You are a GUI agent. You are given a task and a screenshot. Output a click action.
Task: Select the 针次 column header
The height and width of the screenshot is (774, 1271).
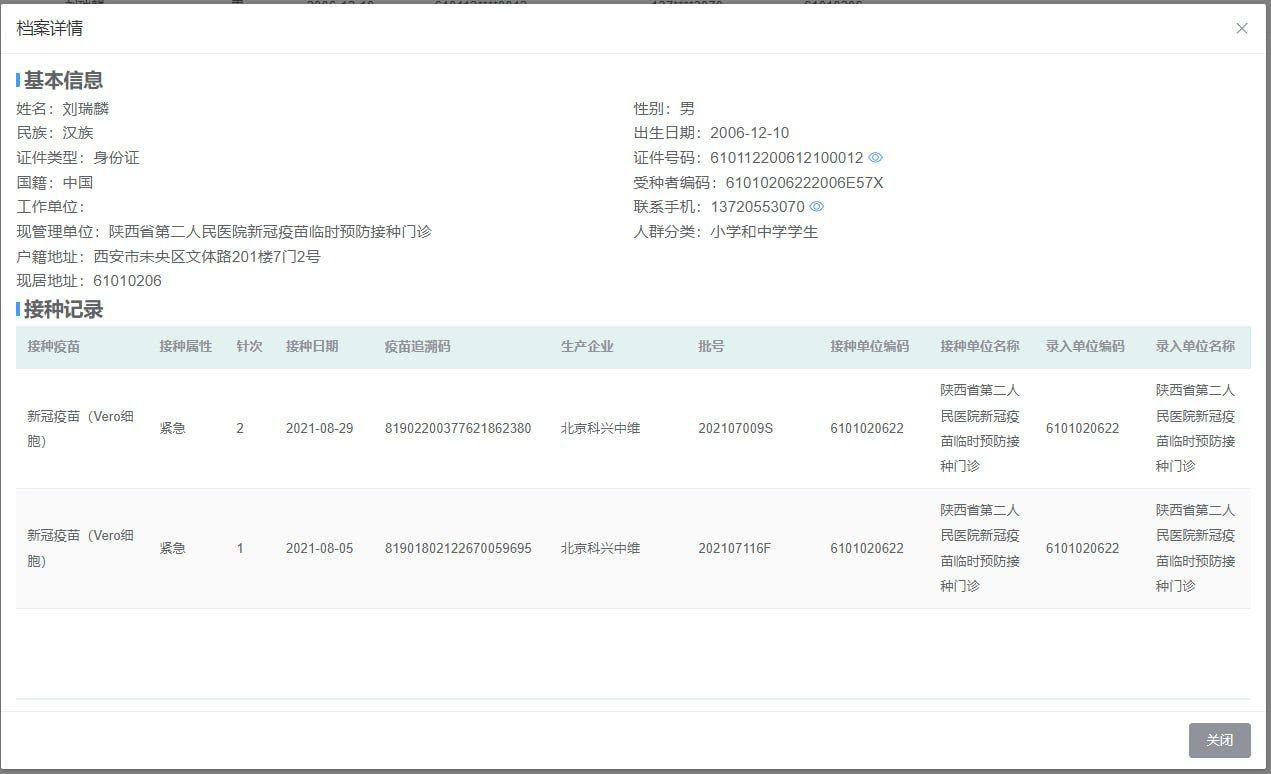click(249, 346)
